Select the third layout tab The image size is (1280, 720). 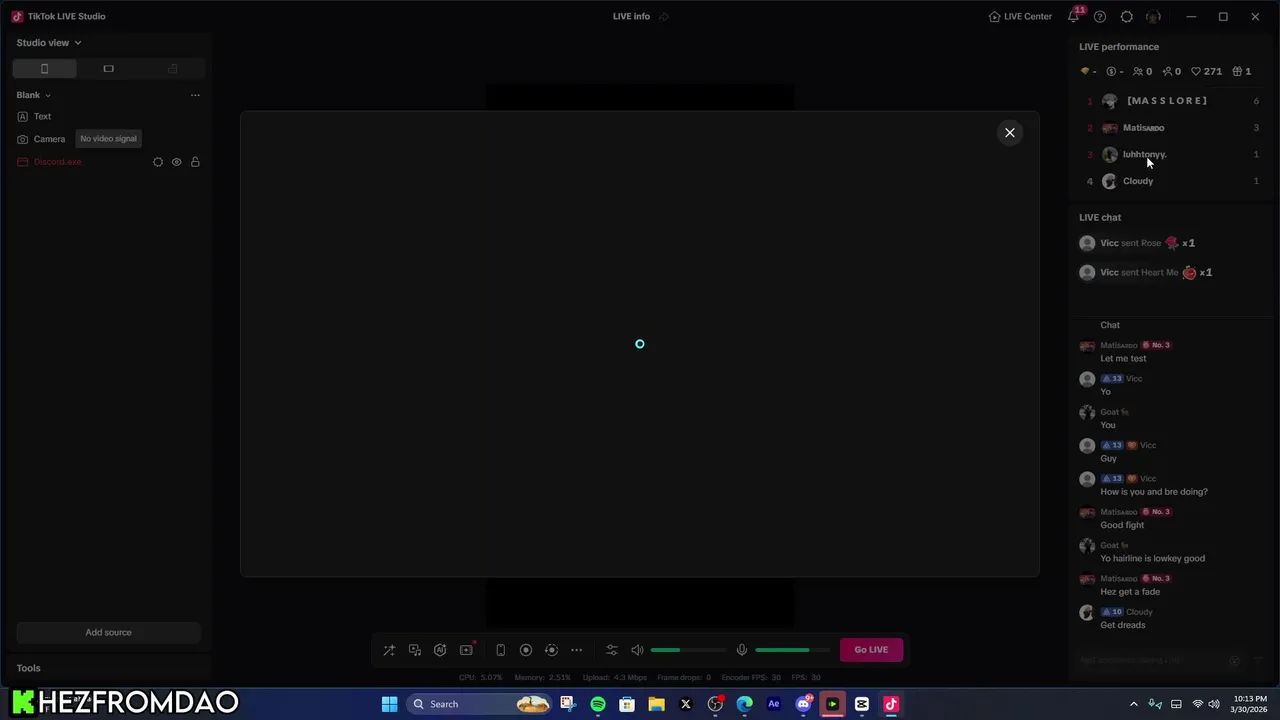172,69
